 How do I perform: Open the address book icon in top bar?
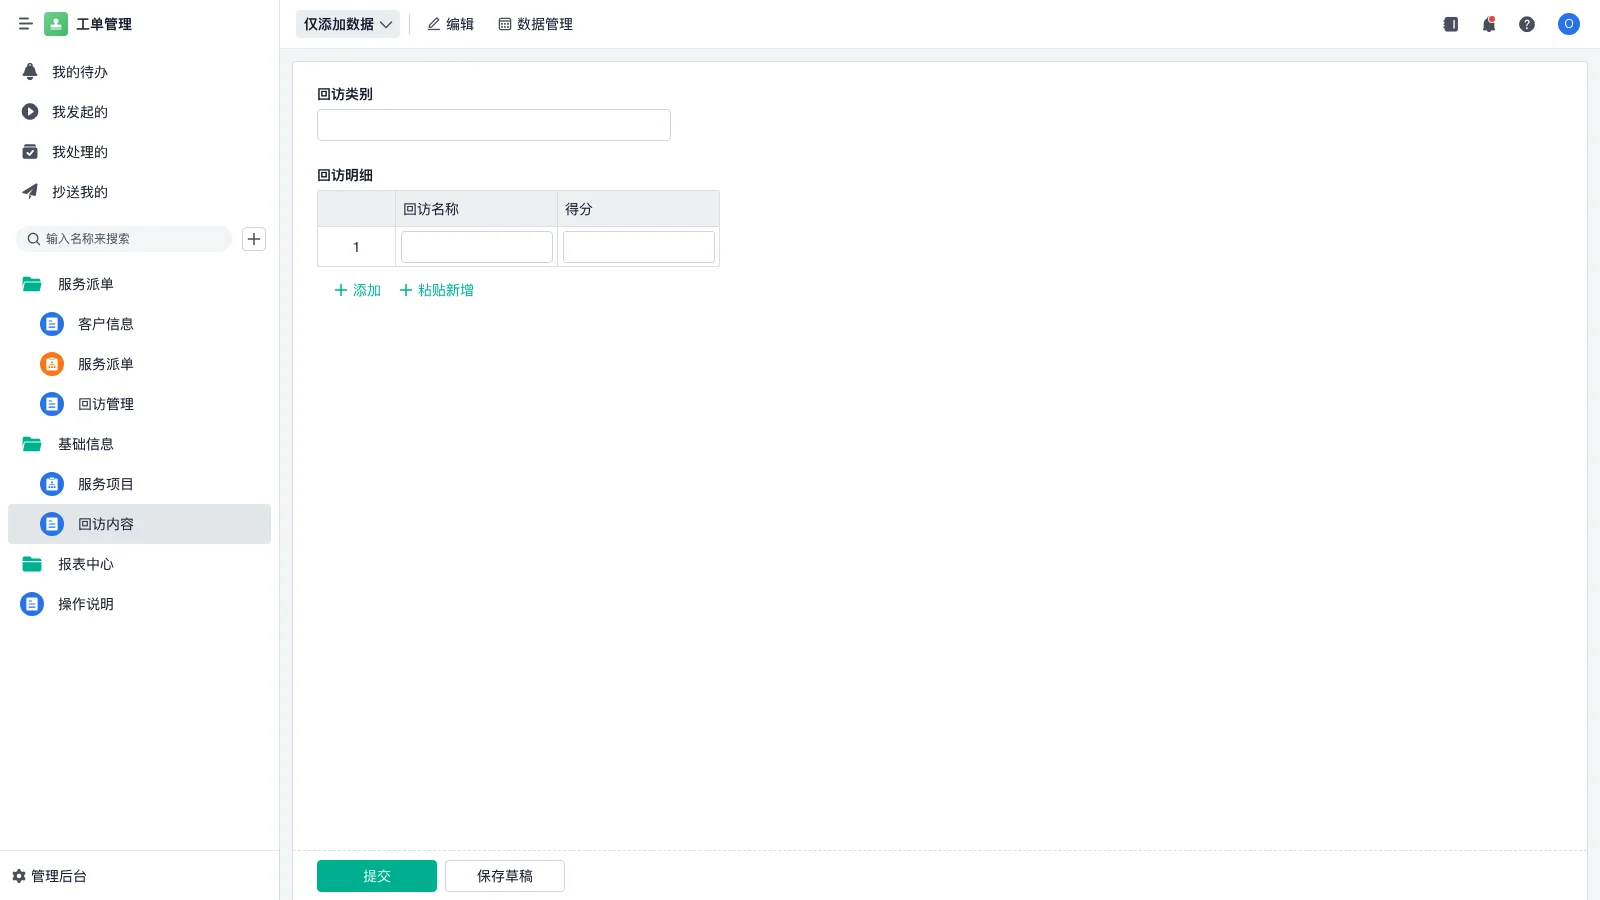pyautogui.click(x=1449, y=24)
